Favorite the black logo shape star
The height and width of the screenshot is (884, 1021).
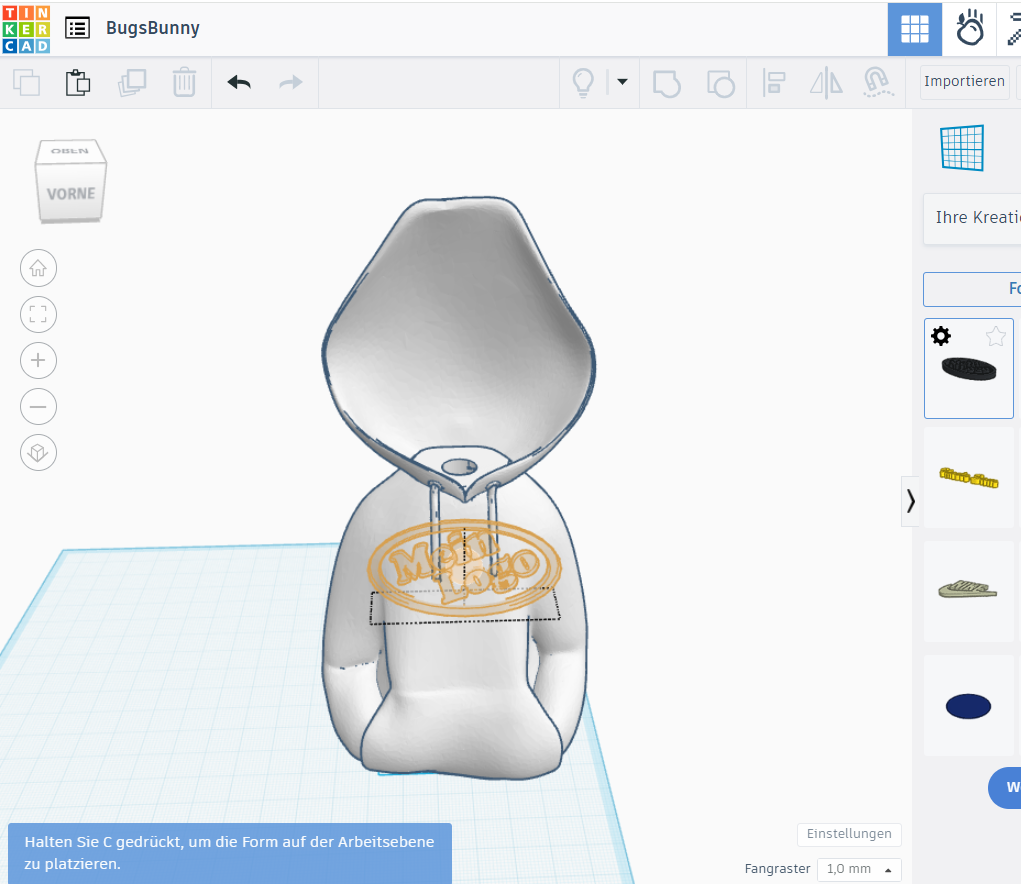996,337
